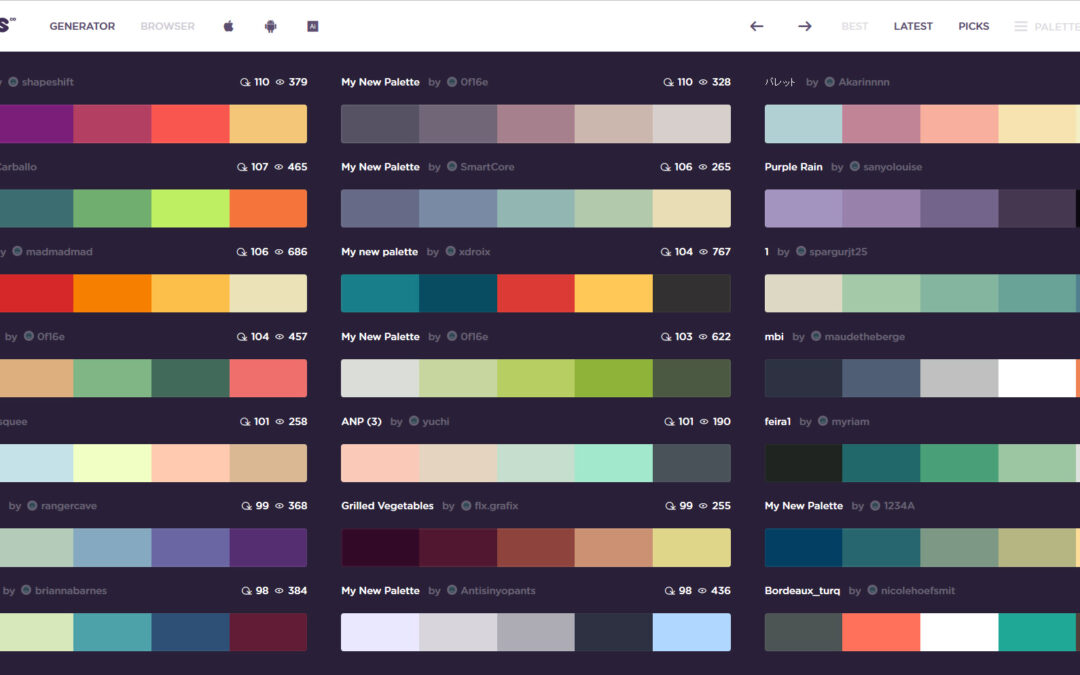
Task: Open the Purple Rain palette title
Action: pyautogui.click(x=793, y=167)
